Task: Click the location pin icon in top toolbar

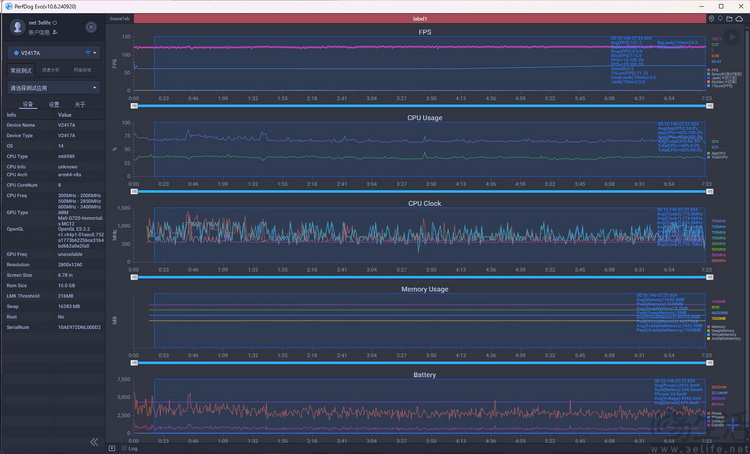Action: point(711,19)
